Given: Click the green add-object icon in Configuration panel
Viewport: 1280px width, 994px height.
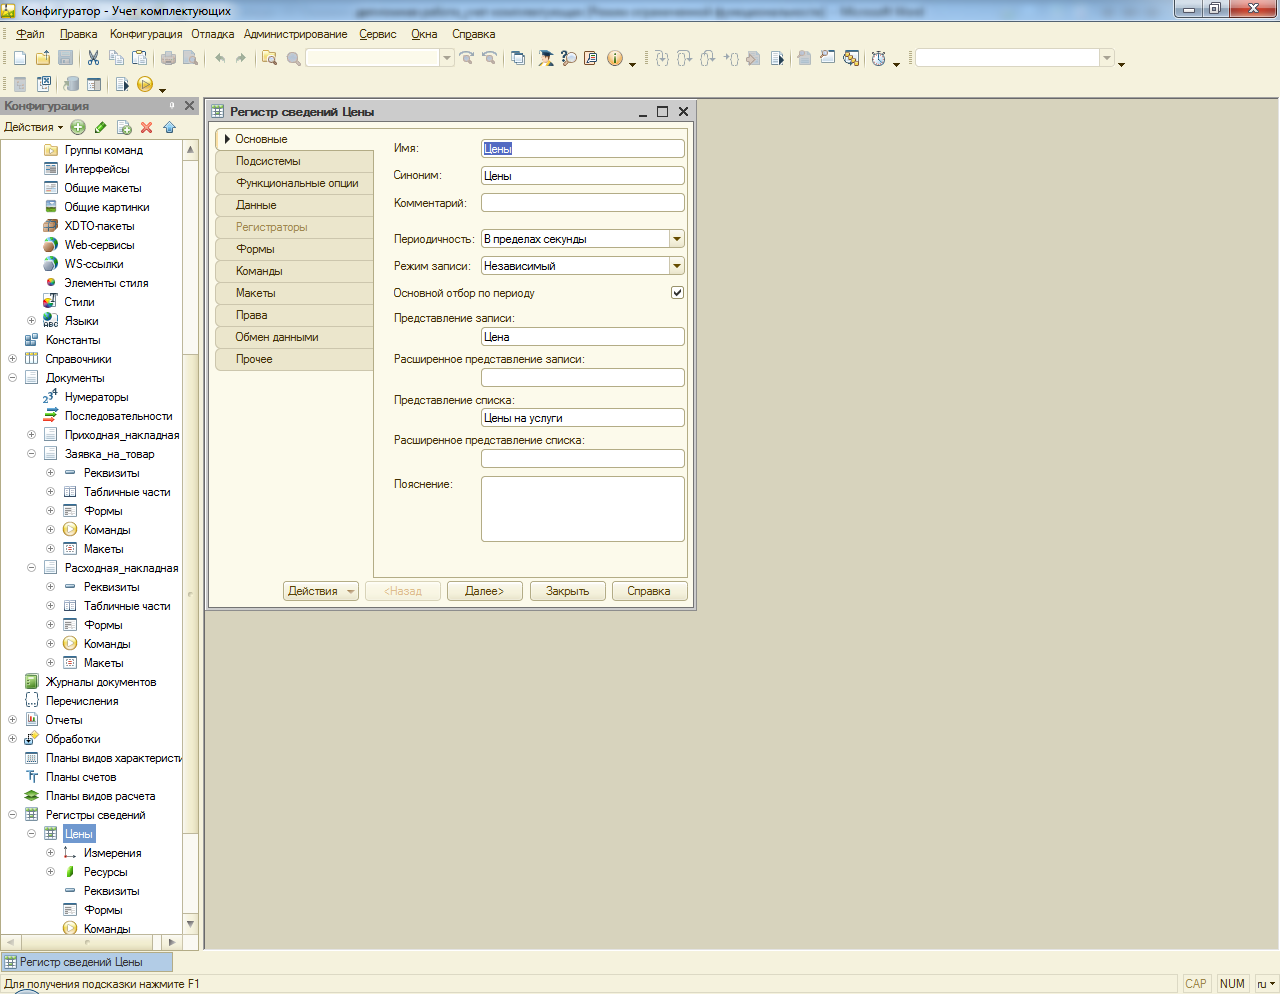Looking at the screenshot, I should [x=78, y=127].
